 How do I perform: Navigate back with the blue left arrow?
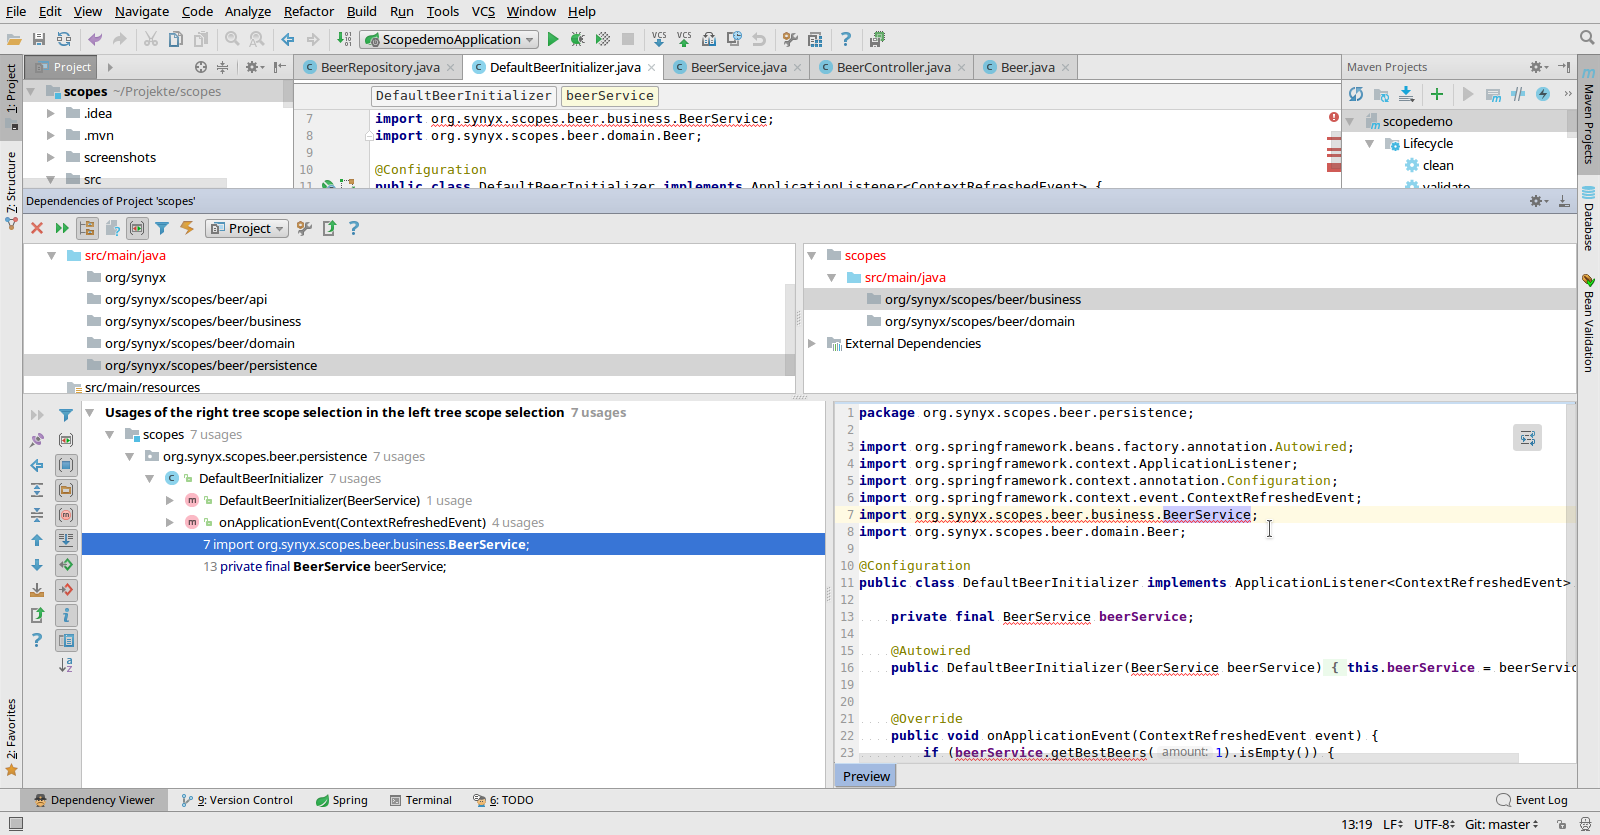tap(288, 39)
